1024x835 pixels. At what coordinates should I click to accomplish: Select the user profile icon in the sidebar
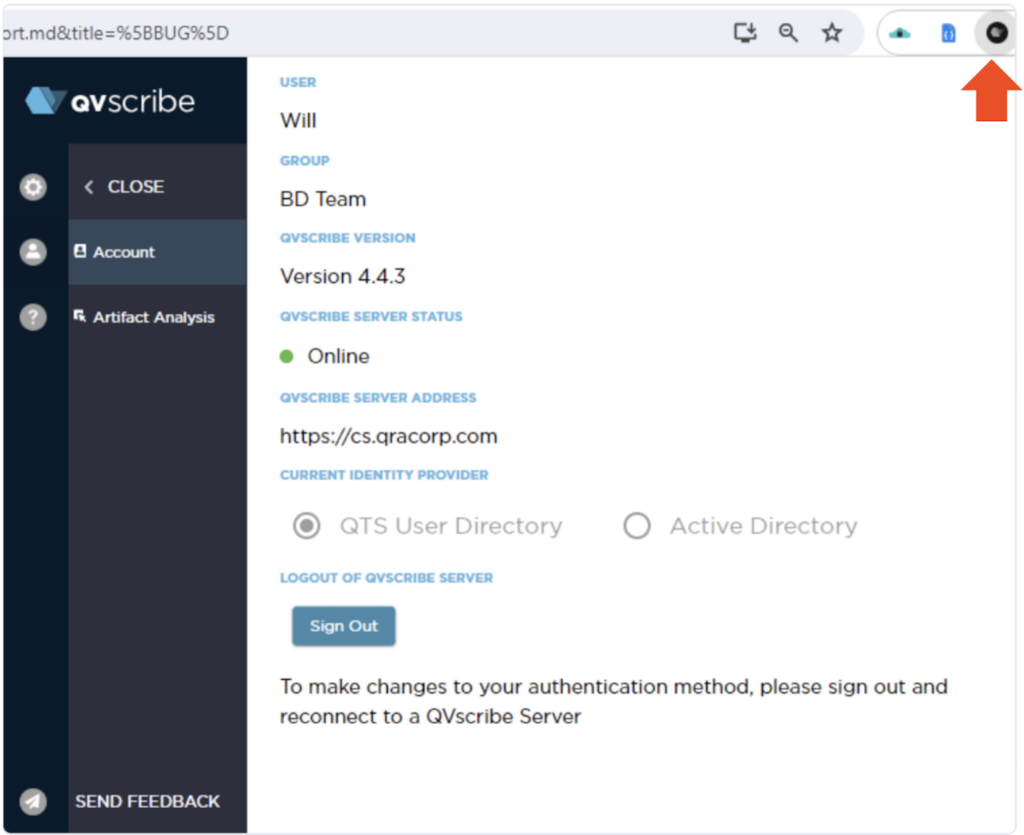point(33,252)
